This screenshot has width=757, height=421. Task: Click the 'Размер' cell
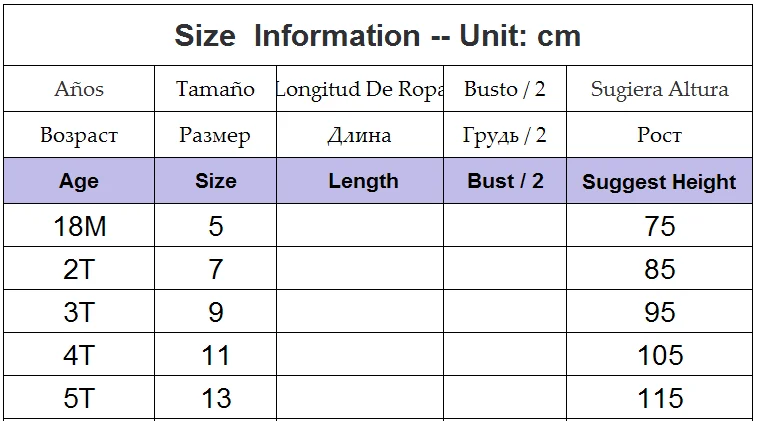click(215, 135)
